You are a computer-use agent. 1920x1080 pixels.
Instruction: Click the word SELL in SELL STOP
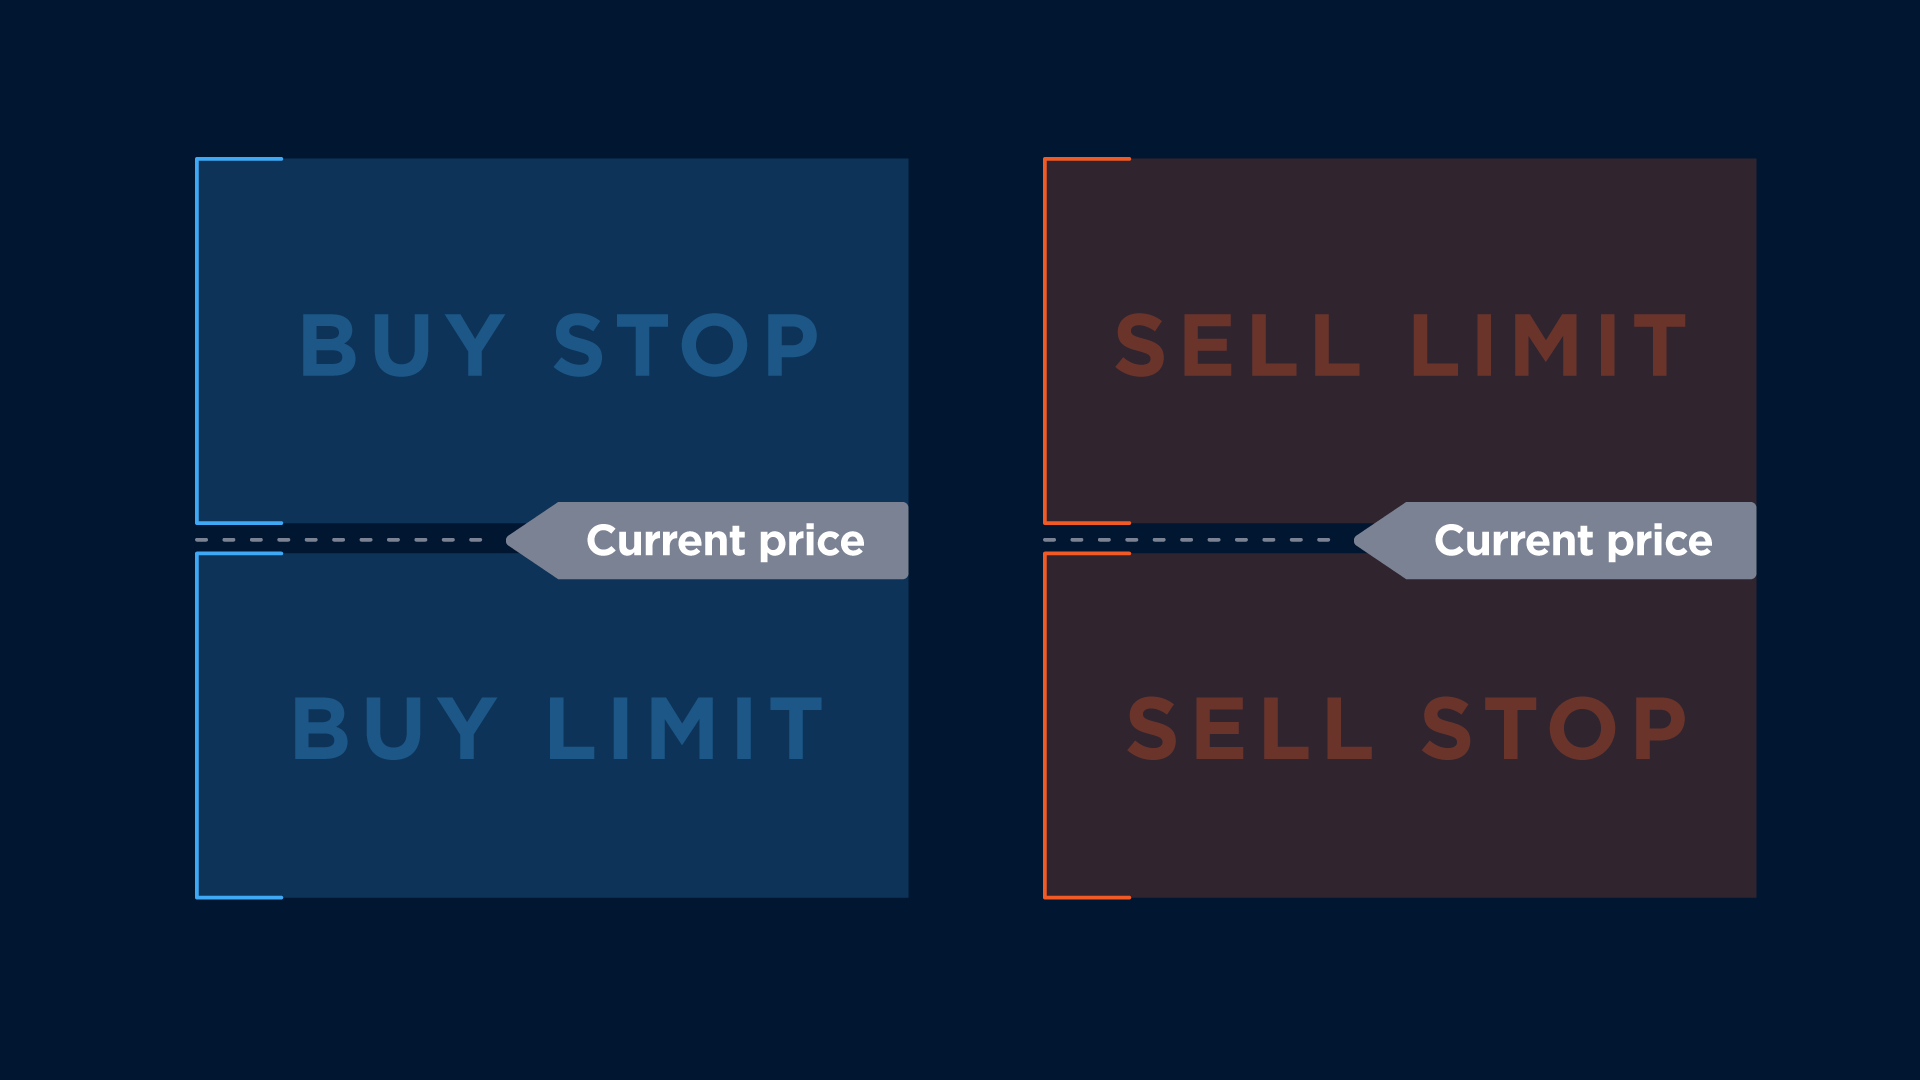click(x=1250, y=729)
